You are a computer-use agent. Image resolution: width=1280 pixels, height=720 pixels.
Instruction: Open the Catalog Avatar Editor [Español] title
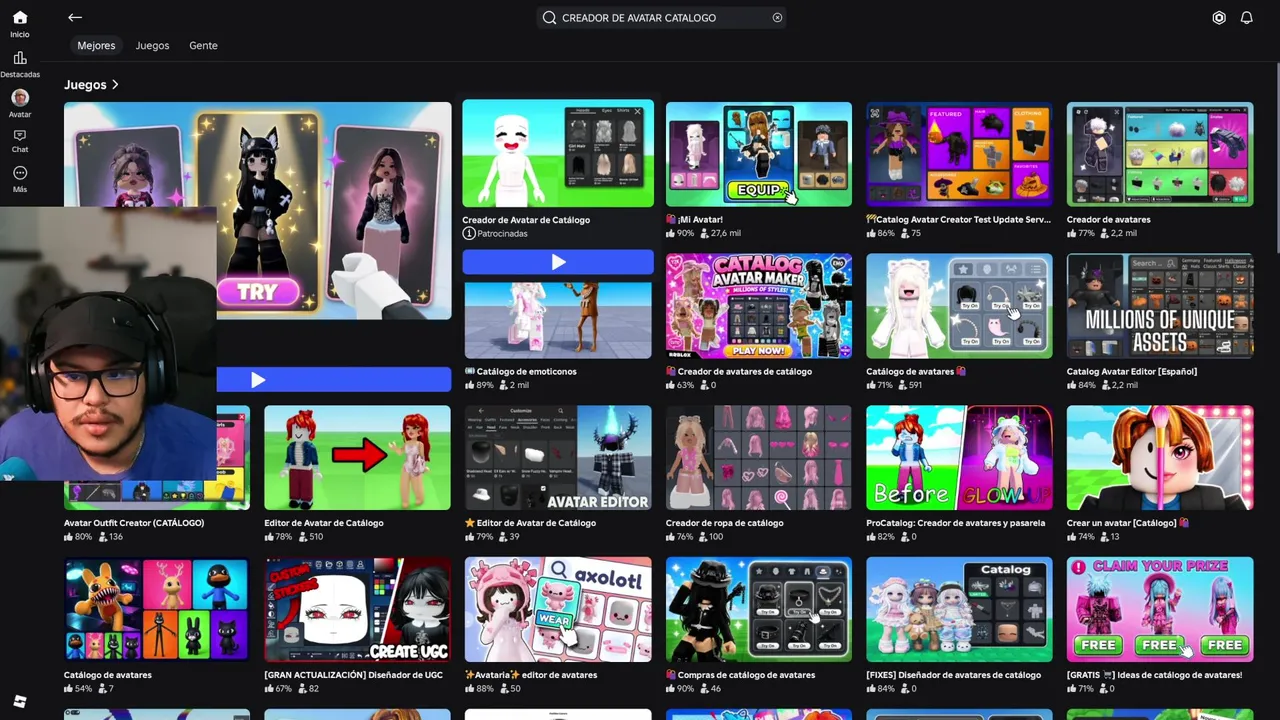[x=1132, y=371]
